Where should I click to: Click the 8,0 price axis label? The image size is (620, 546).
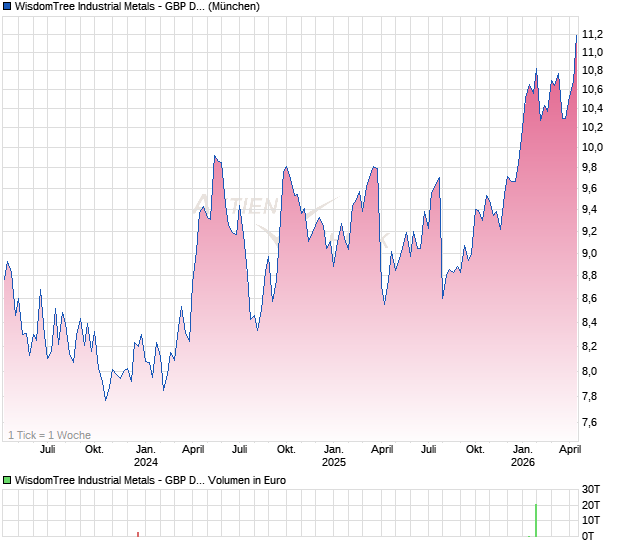(590, 371)
